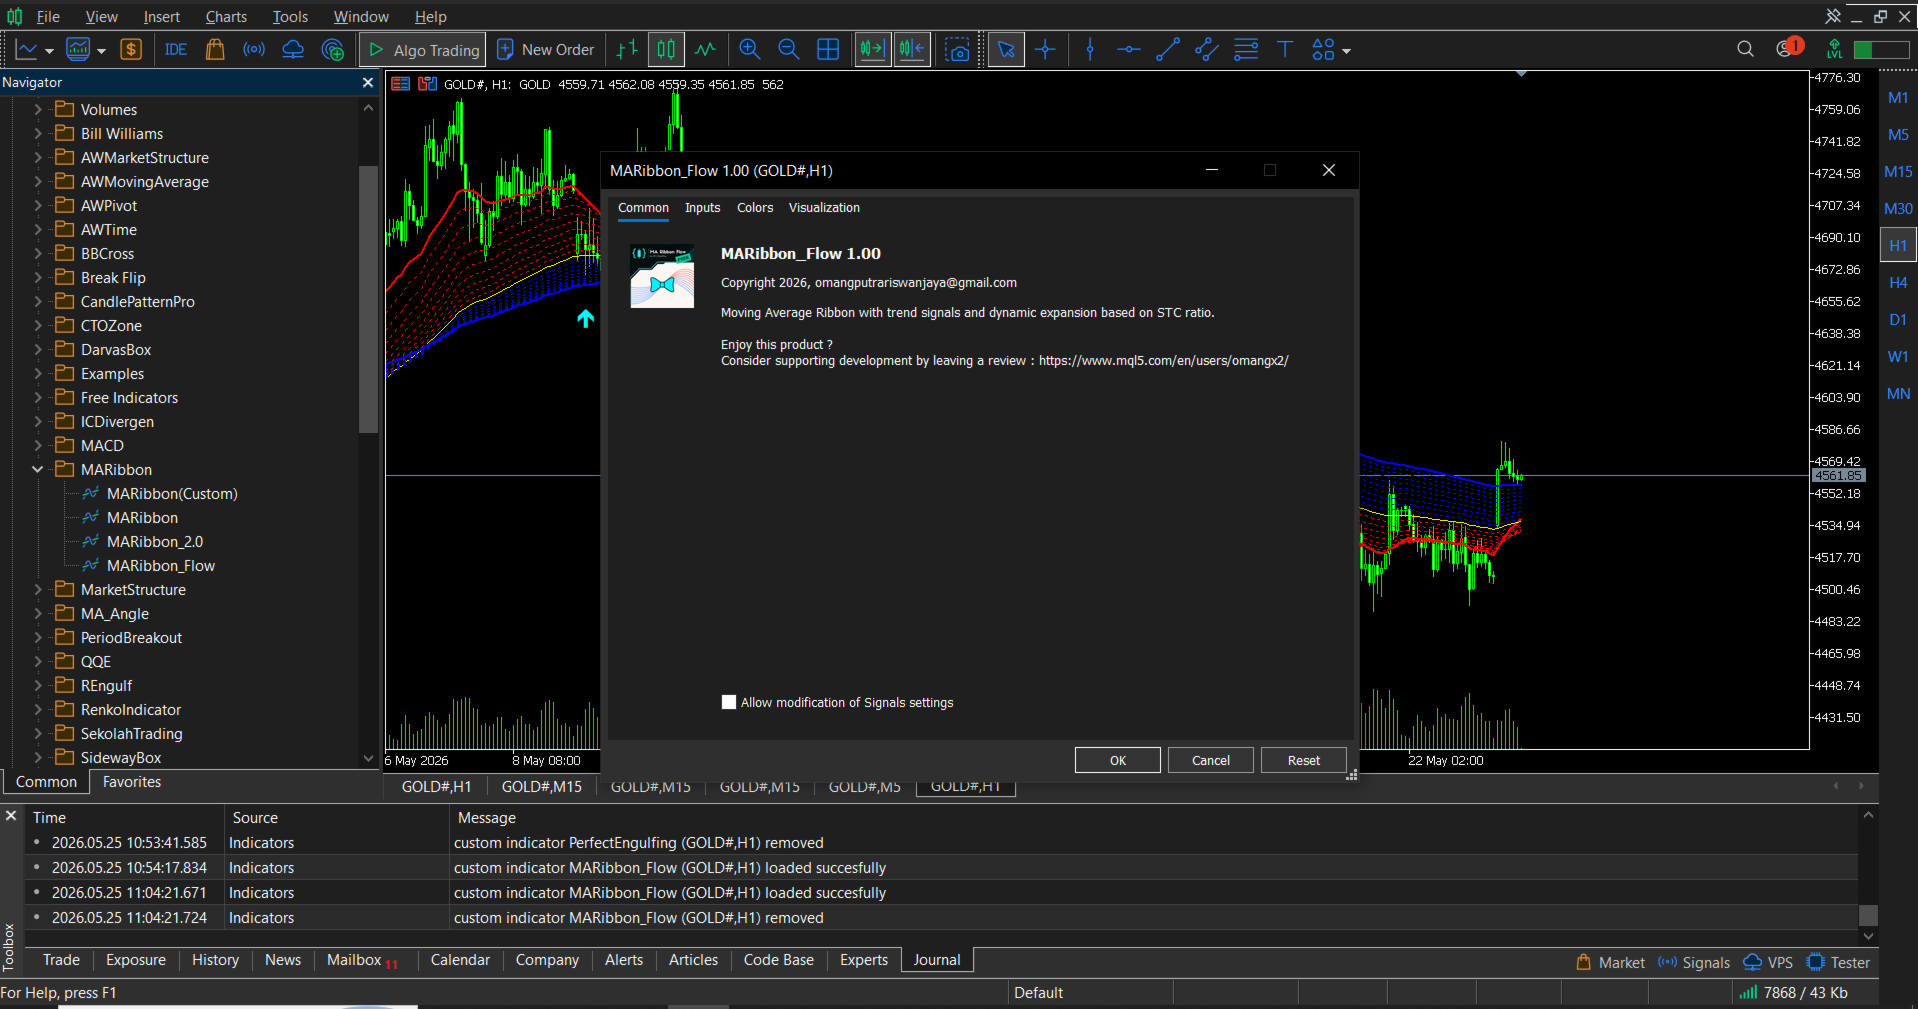Switch to the Inputs tab in dialog
The height and width of the screenshot is (1009, 1918).
[702, 208]
